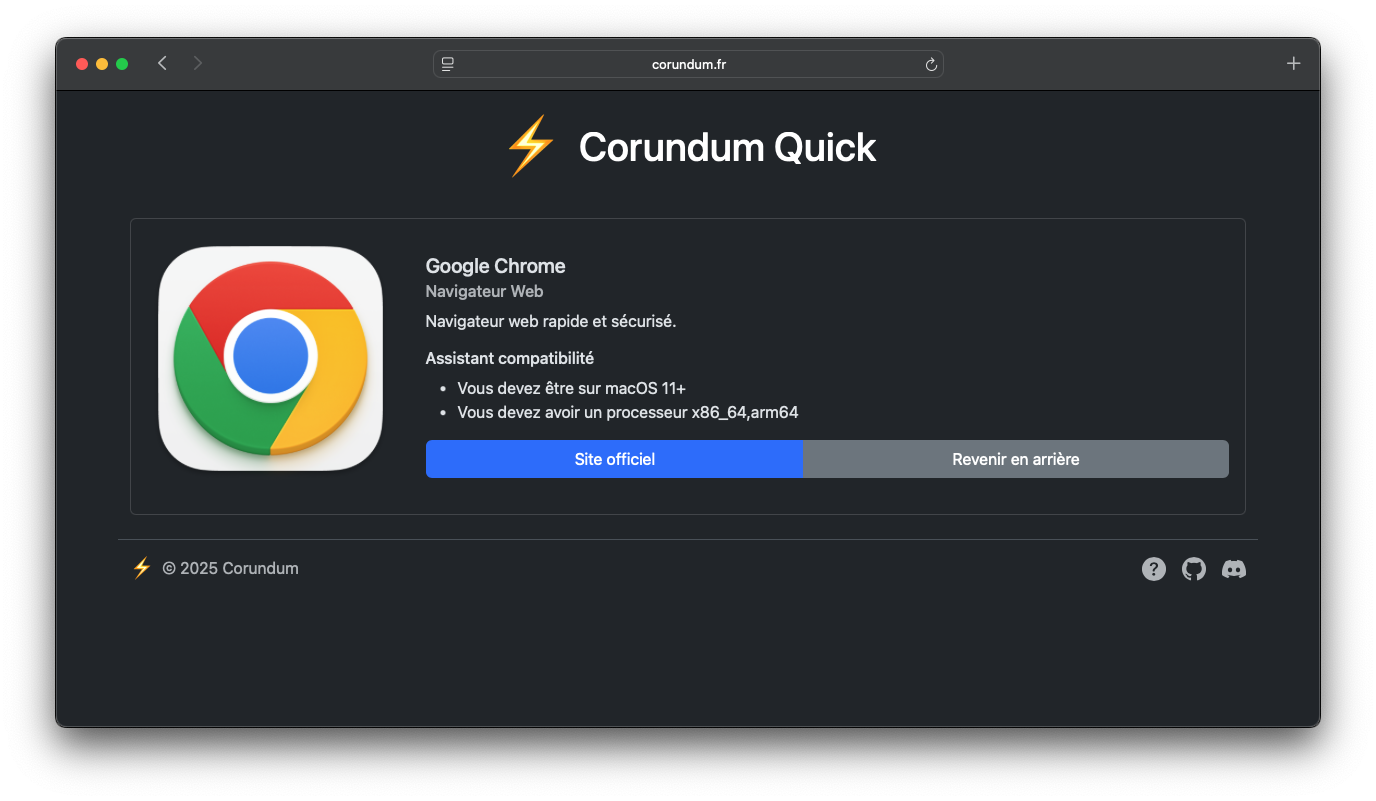Close the browser window with the red button
This screenshot has width=1376, height=801.
[x=82, y=64]
